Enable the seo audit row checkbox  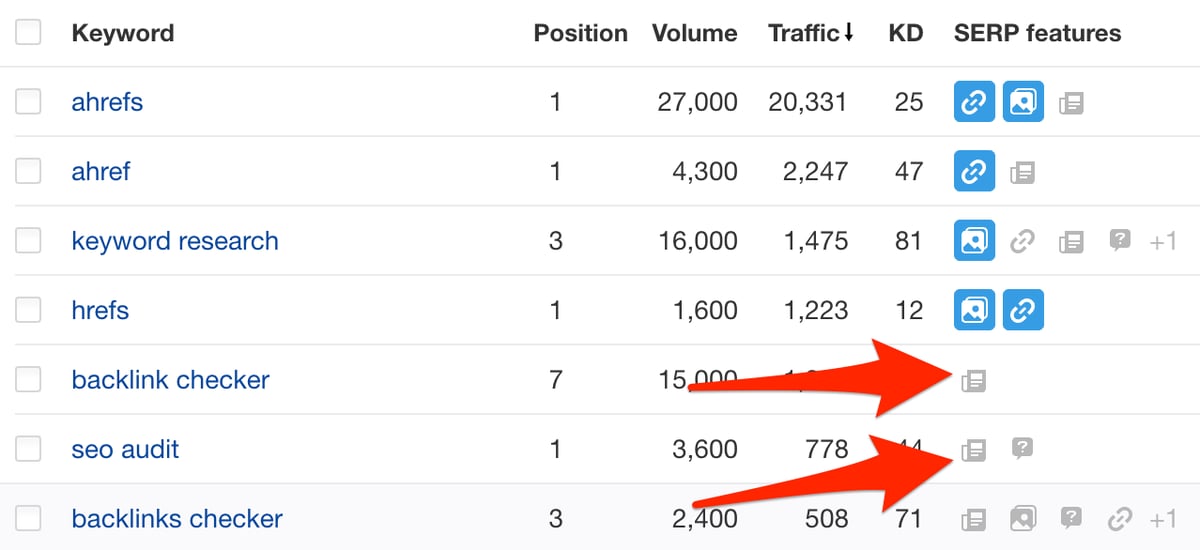click(28, 449)
